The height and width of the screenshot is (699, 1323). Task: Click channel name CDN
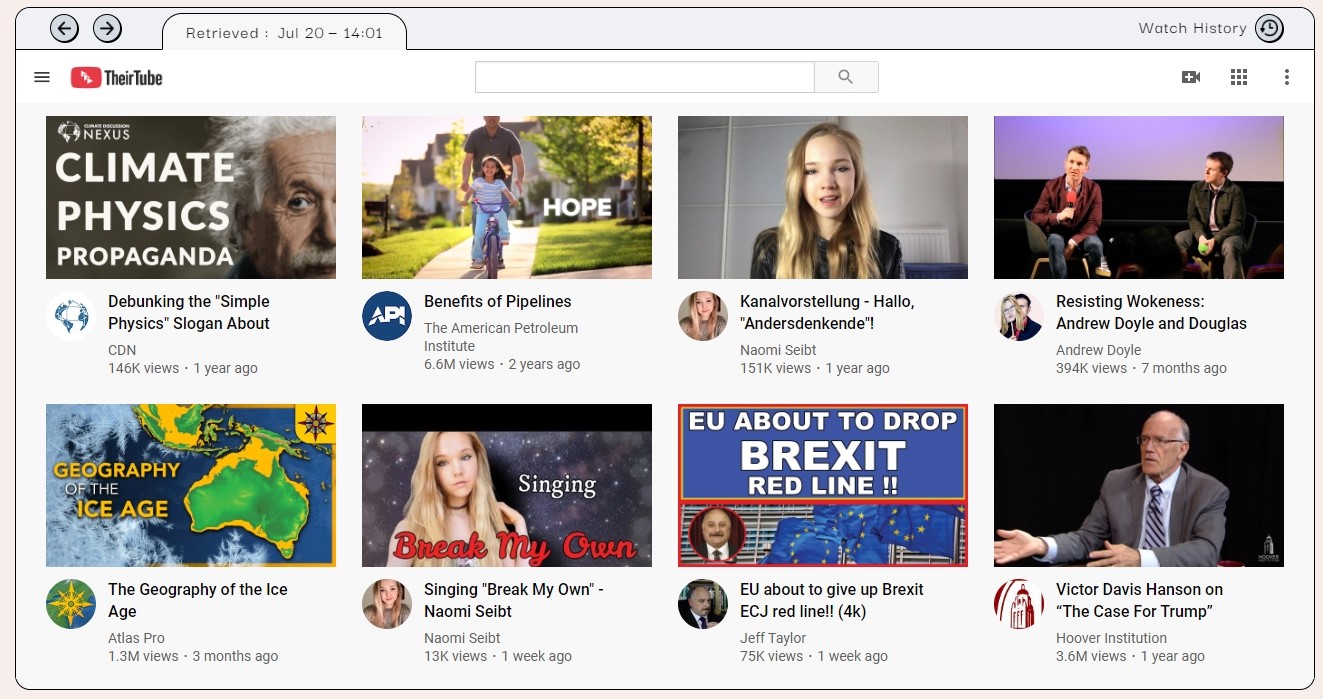point(122,350)
